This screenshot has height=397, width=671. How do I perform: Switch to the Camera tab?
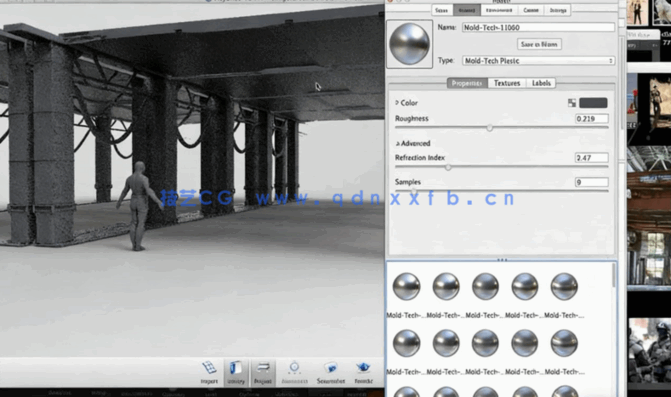[531, 10]
